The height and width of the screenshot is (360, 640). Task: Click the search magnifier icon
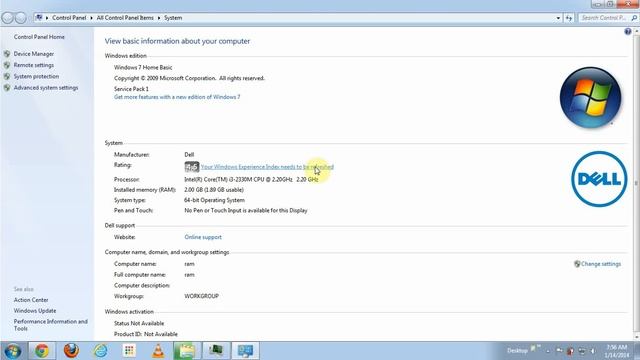(634, 18)
